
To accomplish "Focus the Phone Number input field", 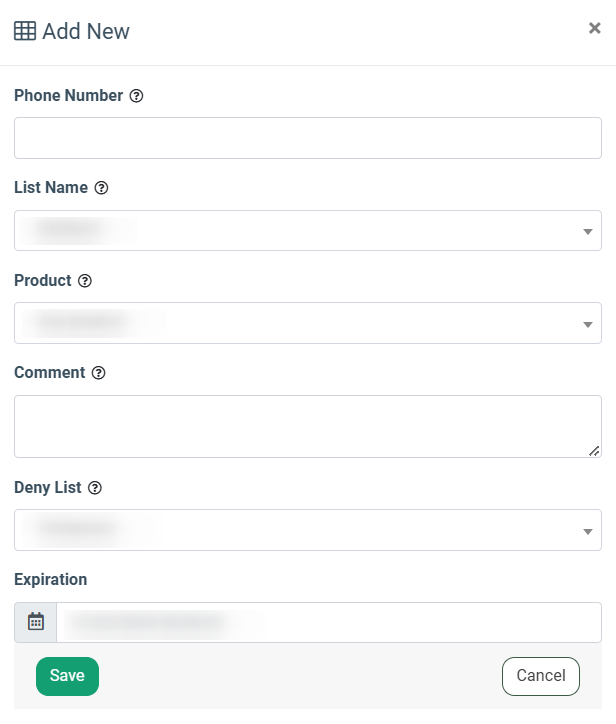I will point(308,138).
